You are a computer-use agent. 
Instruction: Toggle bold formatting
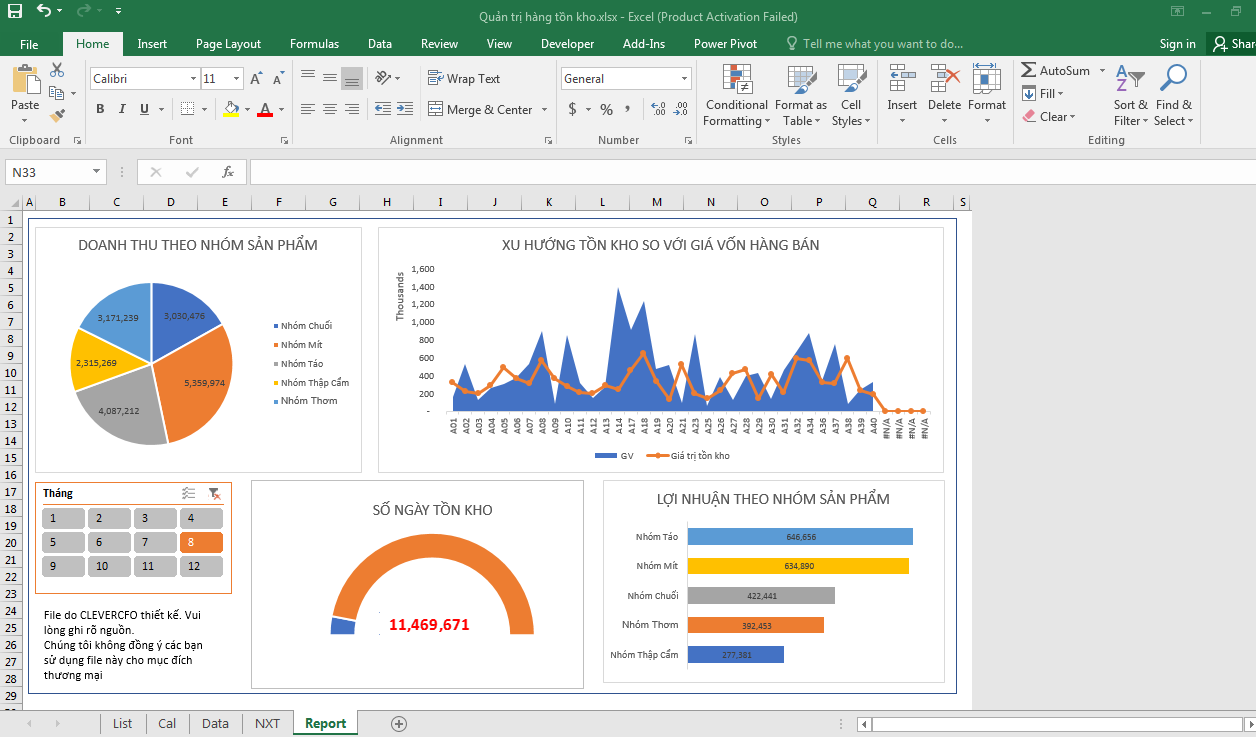(x=100, y=109)
